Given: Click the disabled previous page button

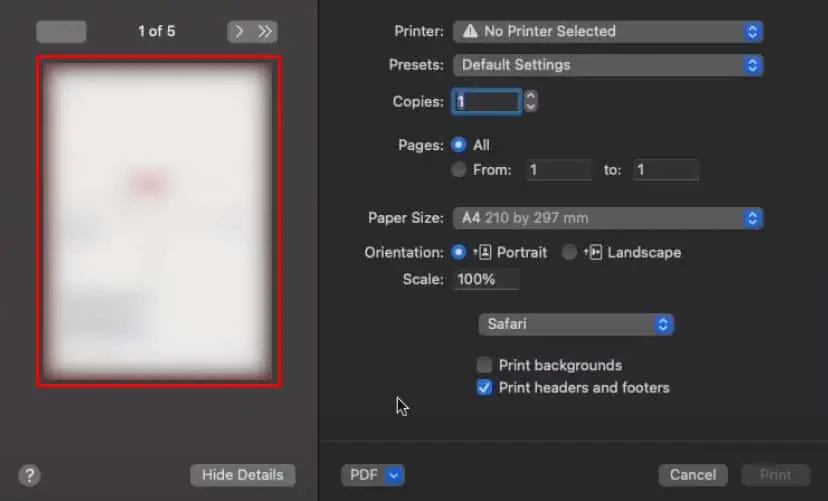Looking at the screenshot, I should tap(61, 32).
